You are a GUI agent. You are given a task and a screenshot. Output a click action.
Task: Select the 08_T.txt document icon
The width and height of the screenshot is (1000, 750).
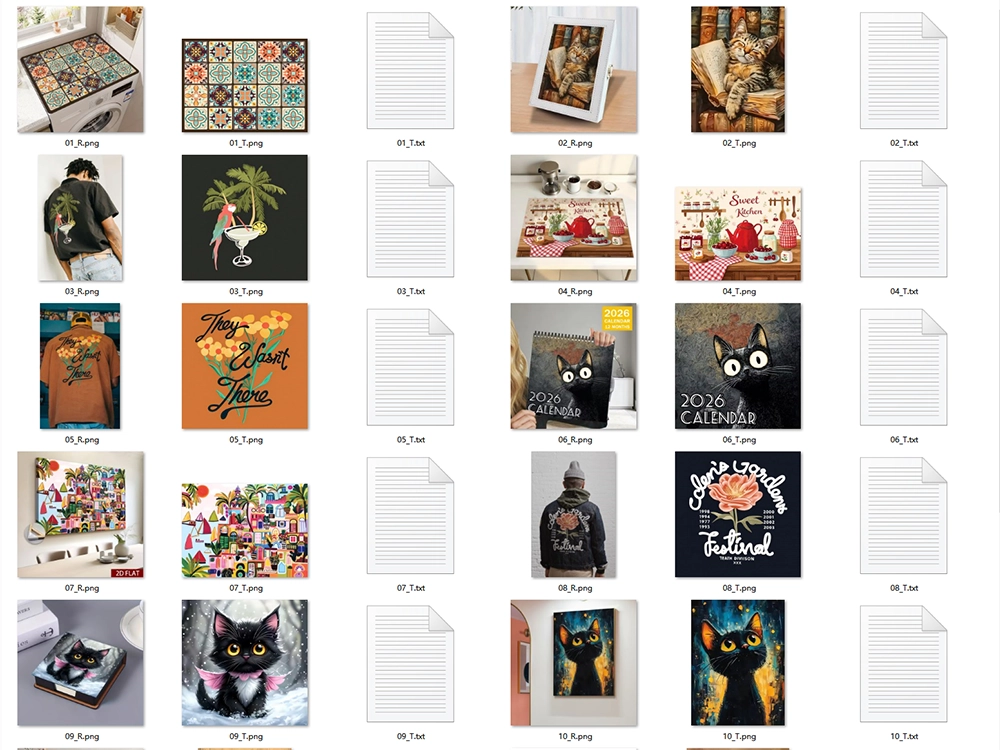[x=903, y=515]
